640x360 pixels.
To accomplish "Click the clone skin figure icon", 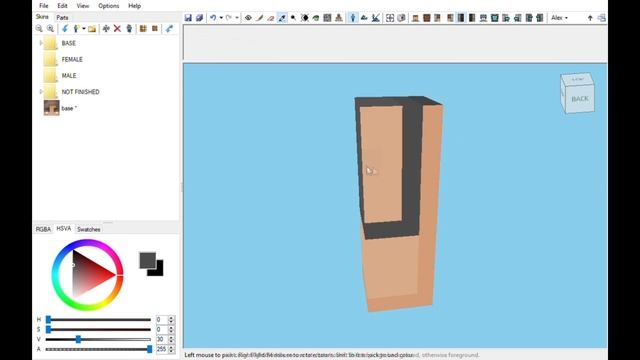I will point(129,29).
